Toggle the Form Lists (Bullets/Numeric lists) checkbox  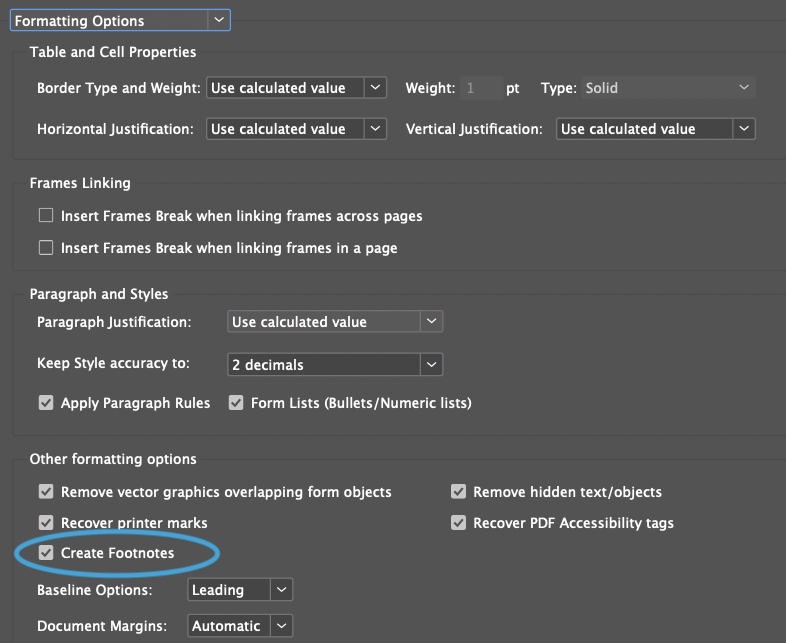coord(236,403)
